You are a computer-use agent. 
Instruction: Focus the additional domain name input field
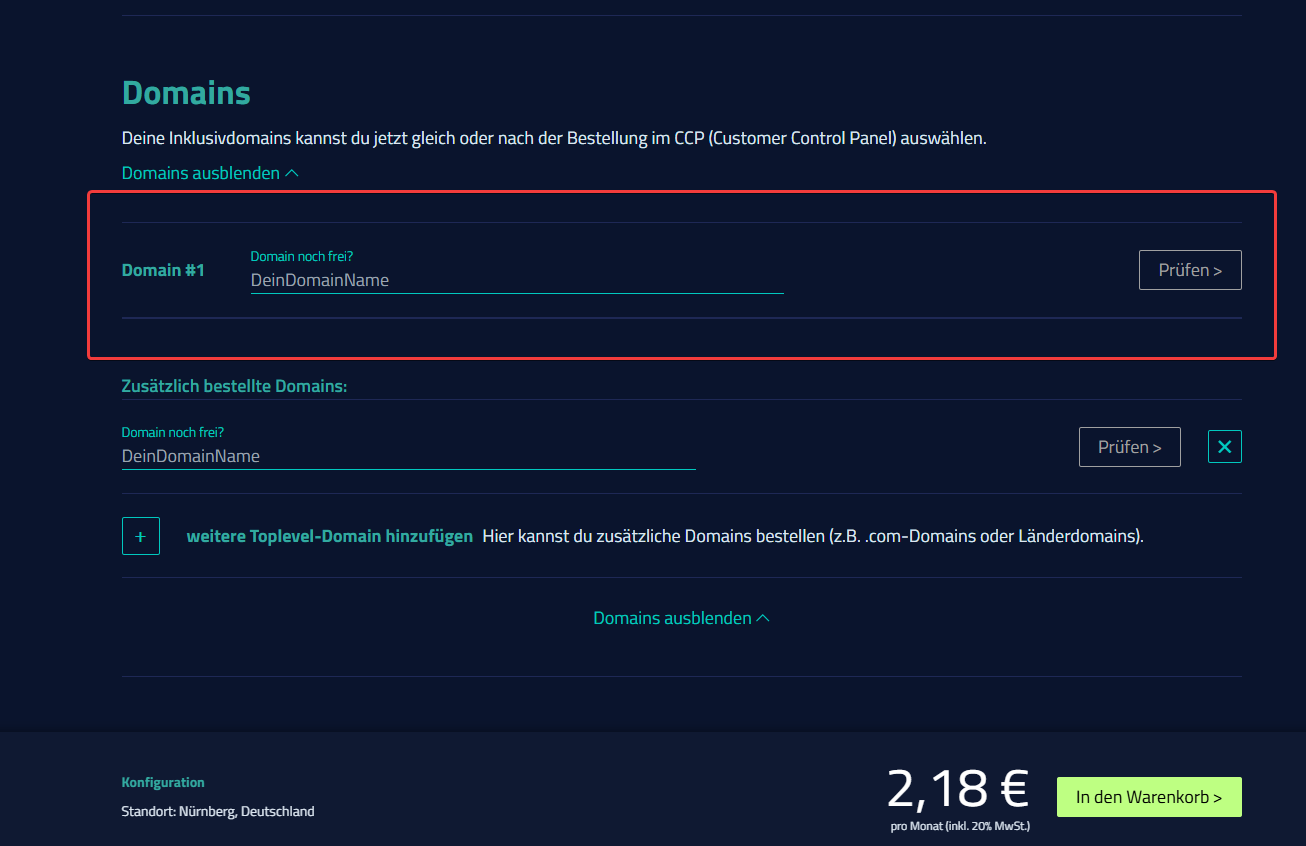tap(409, 456)
